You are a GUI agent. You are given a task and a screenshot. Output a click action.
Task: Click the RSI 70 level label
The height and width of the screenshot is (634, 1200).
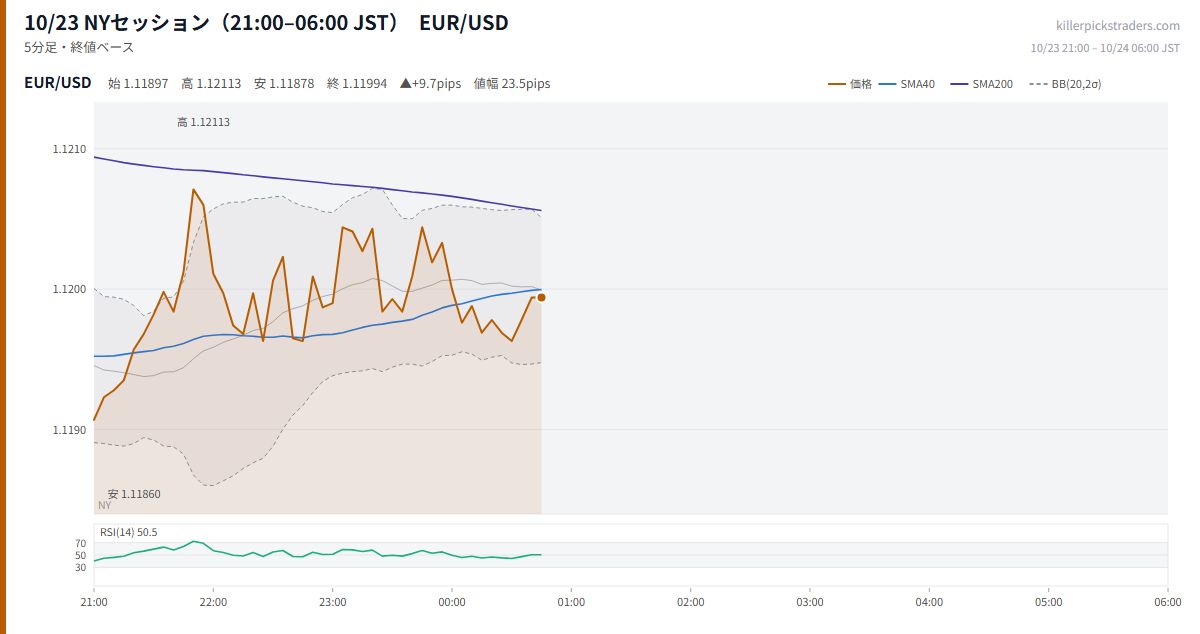(81, 543)
